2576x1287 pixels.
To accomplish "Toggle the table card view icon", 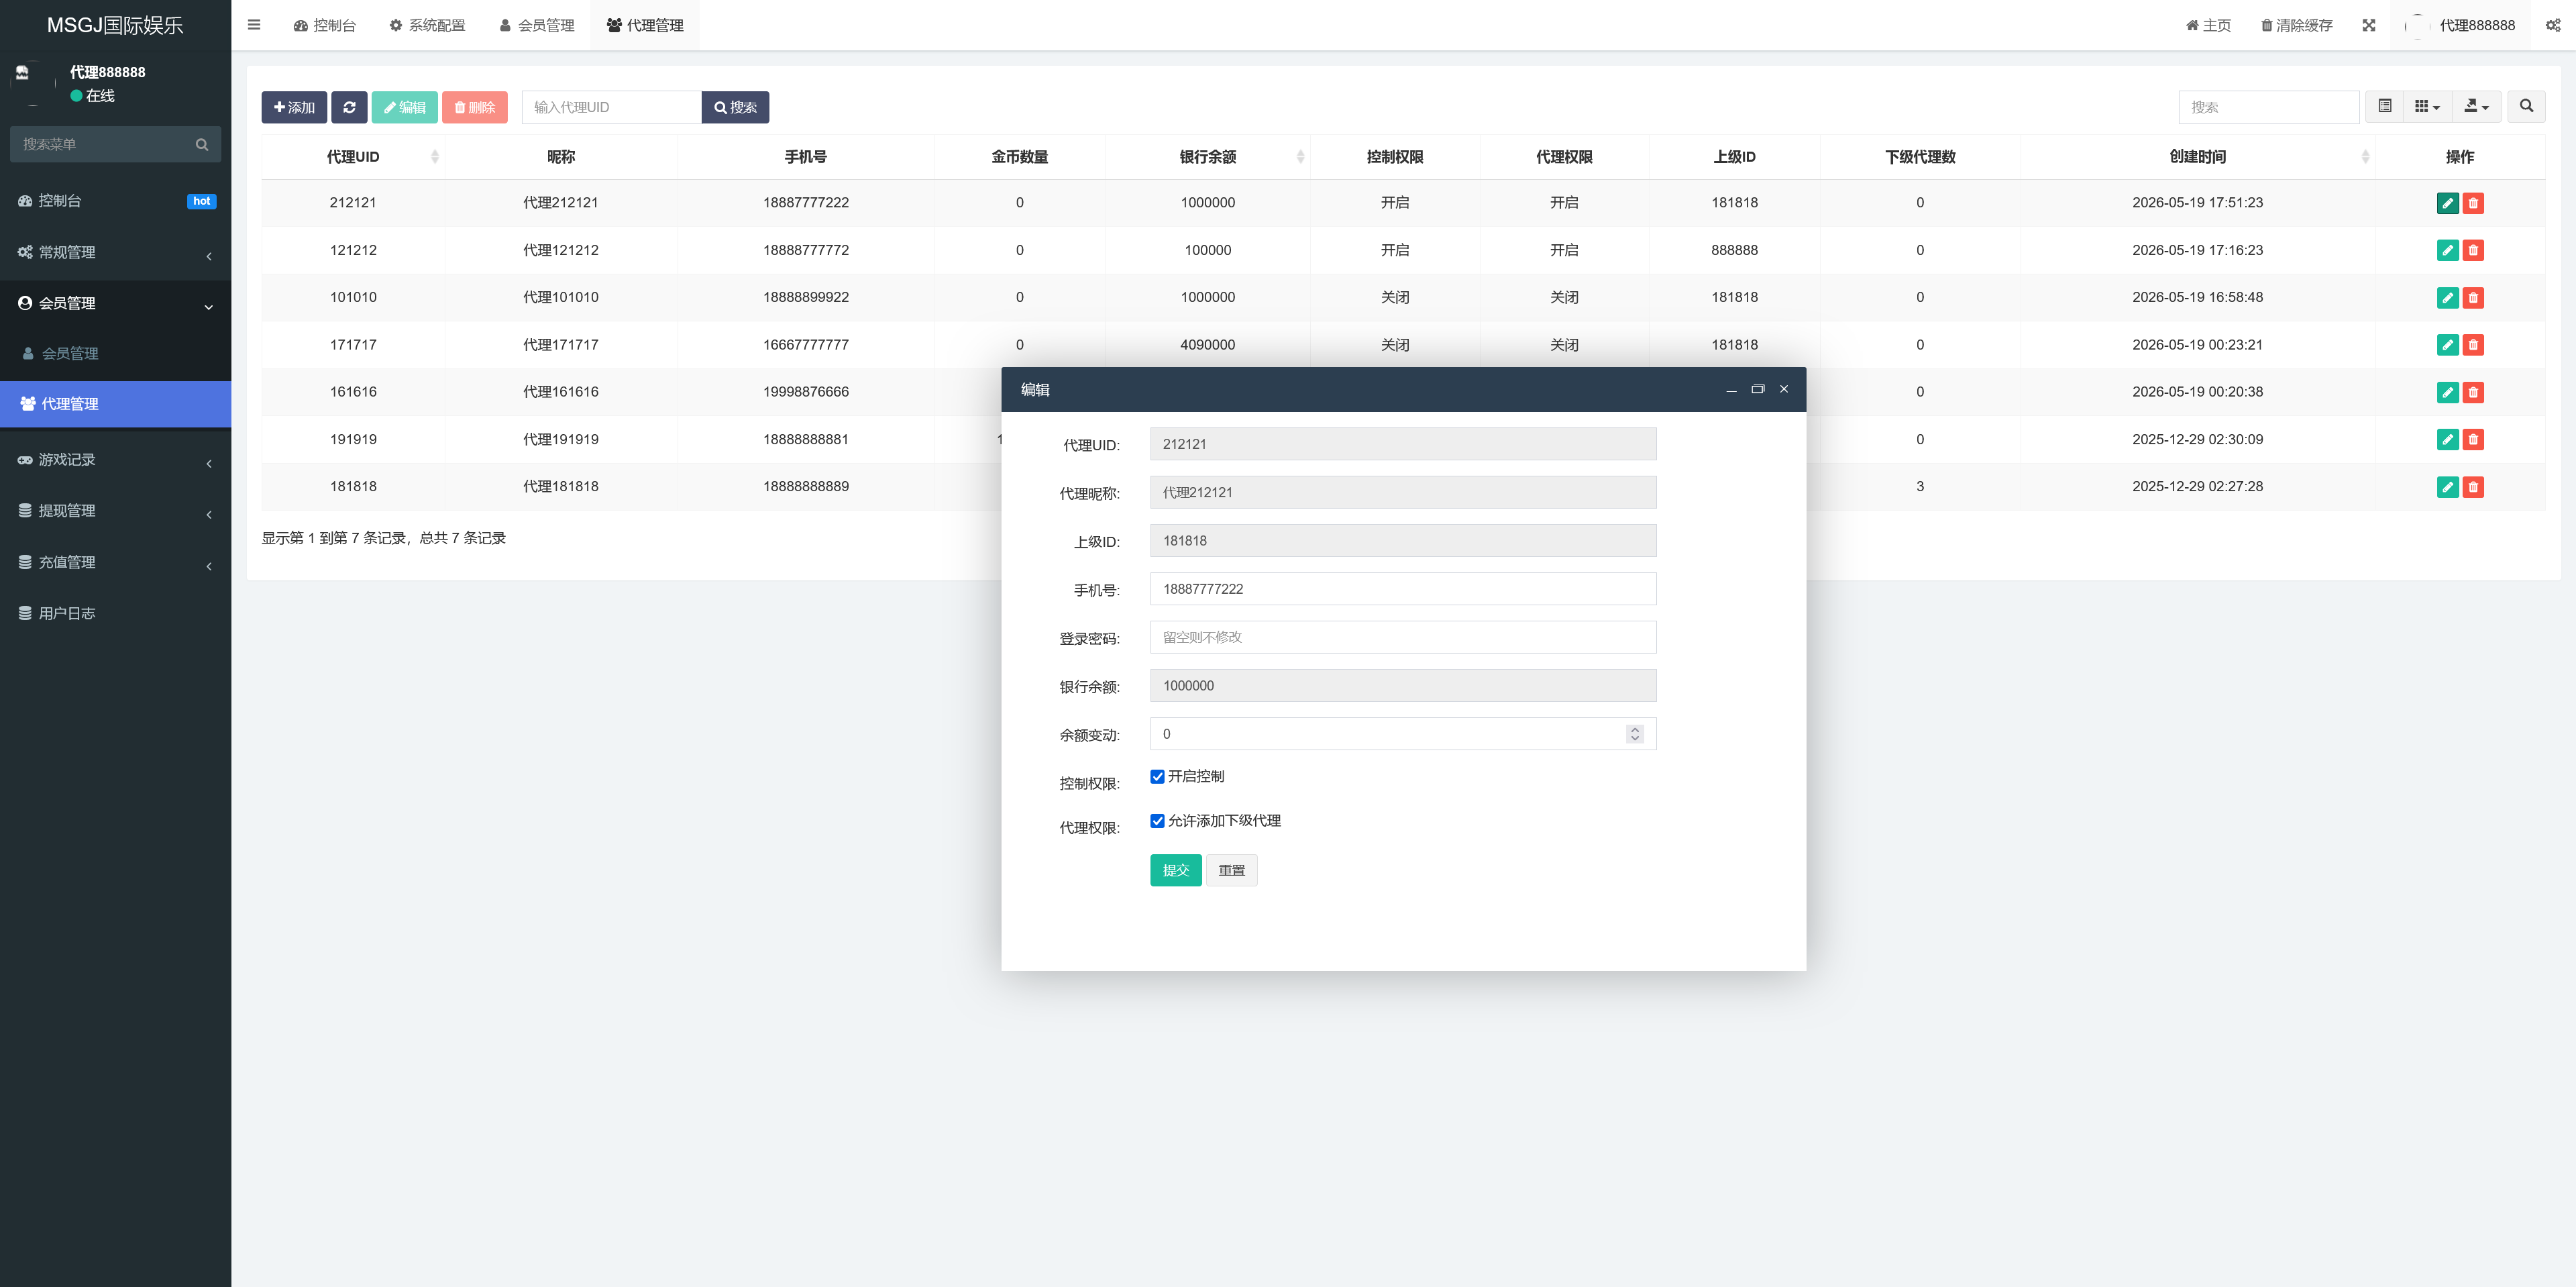I will [x=2385, y=106].
